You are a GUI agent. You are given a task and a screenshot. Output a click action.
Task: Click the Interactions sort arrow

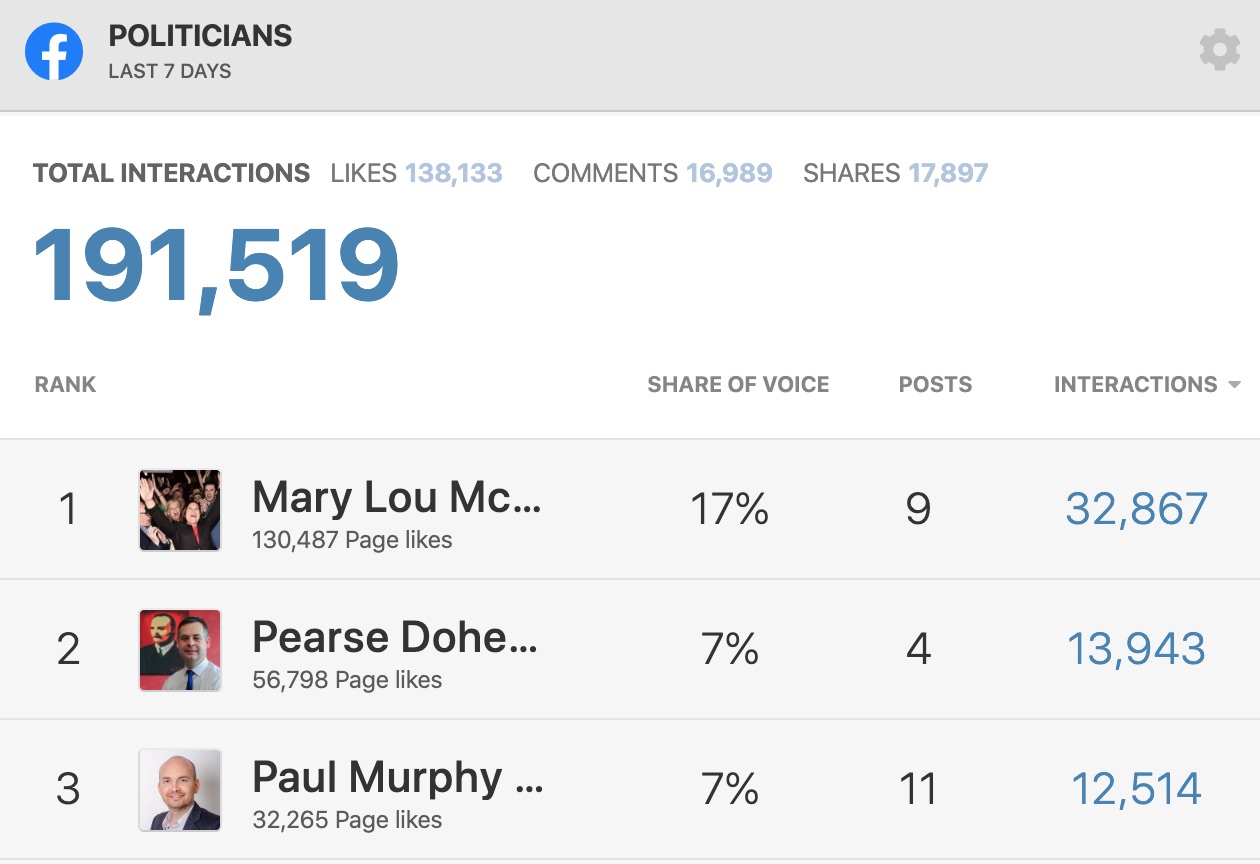(1234, 385)
